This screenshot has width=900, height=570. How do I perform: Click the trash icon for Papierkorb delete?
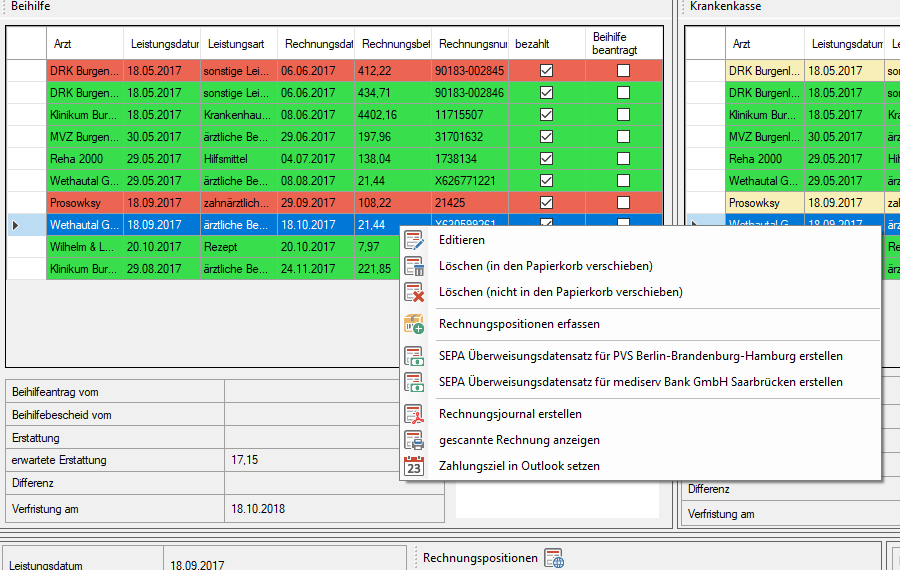413,266
